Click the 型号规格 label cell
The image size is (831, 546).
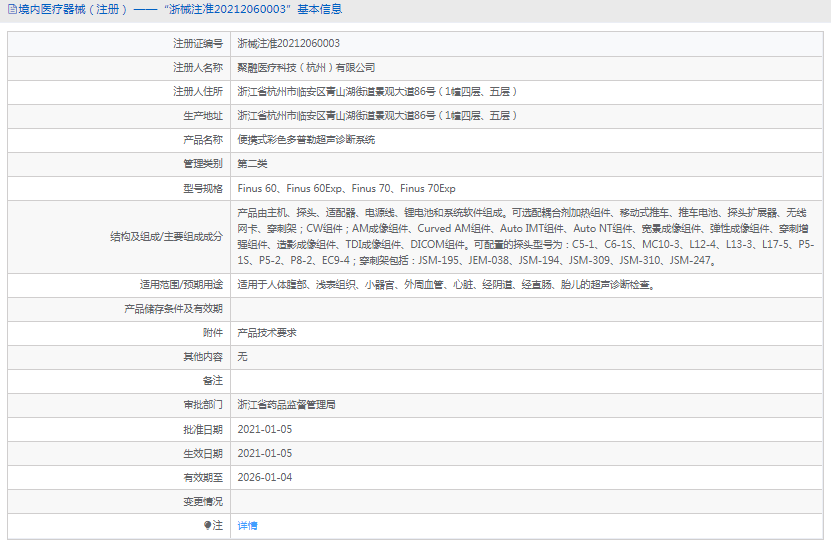(x=119, y=188)
